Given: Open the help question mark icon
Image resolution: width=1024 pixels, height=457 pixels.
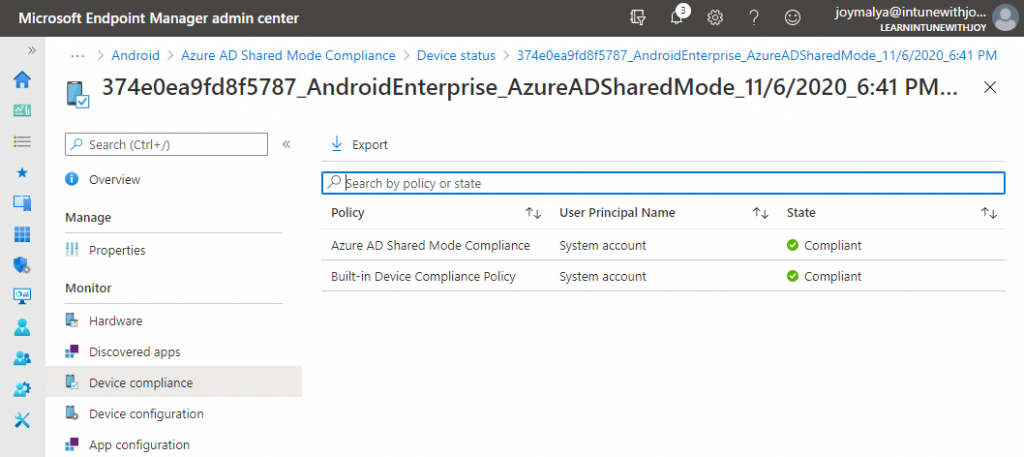Looking at the screenshot, I should [754, 18].
